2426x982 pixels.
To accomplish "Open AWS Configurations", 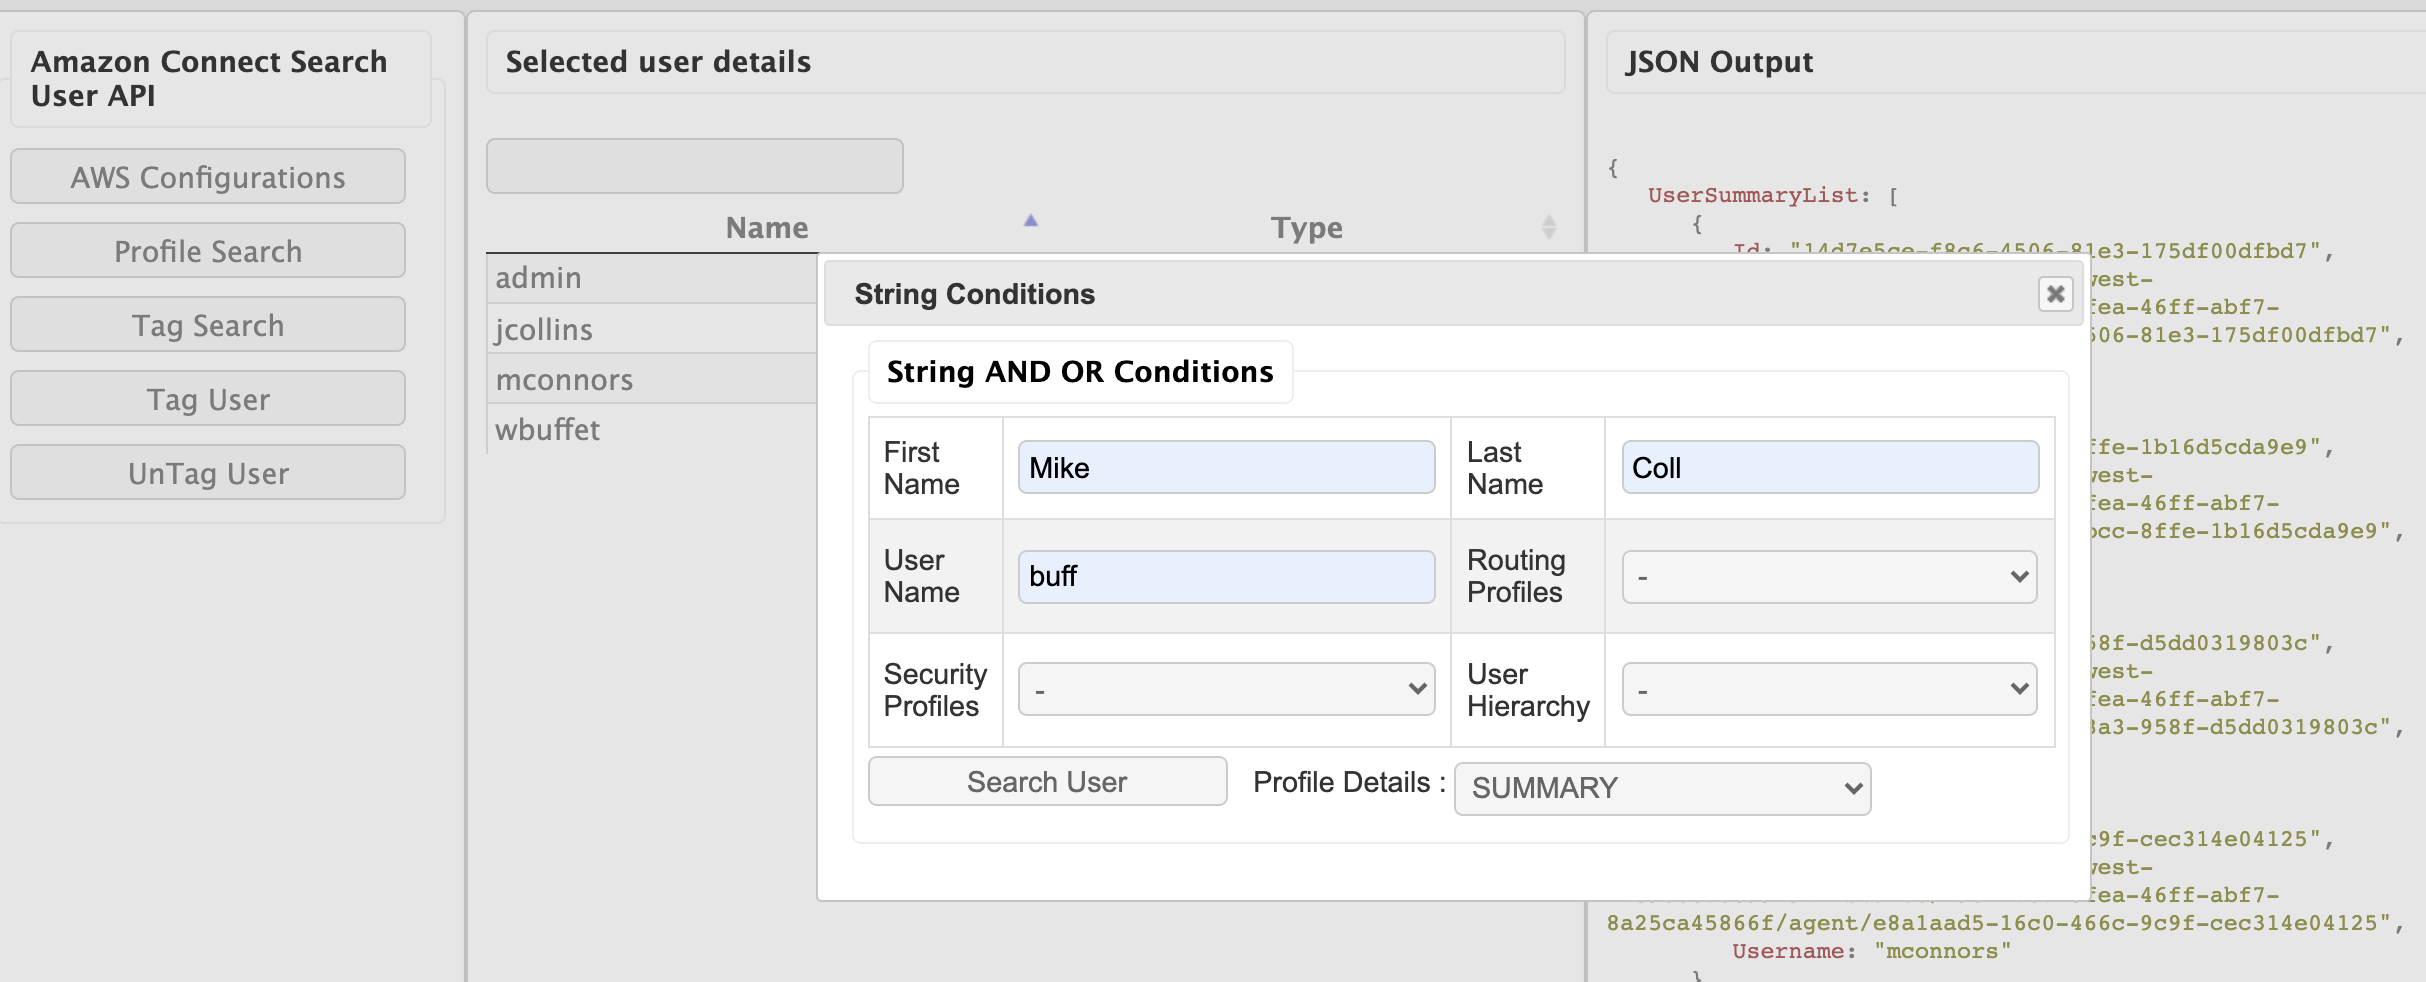I will coord(208,177).
